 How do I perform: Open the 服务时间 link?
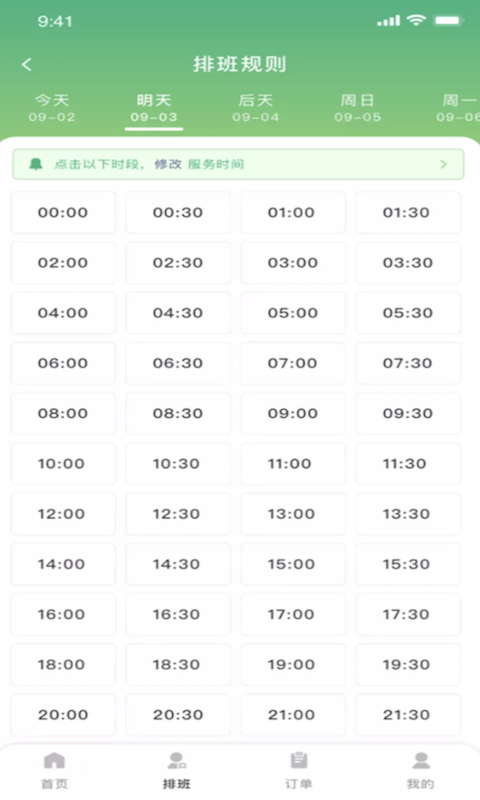[216, 164]
